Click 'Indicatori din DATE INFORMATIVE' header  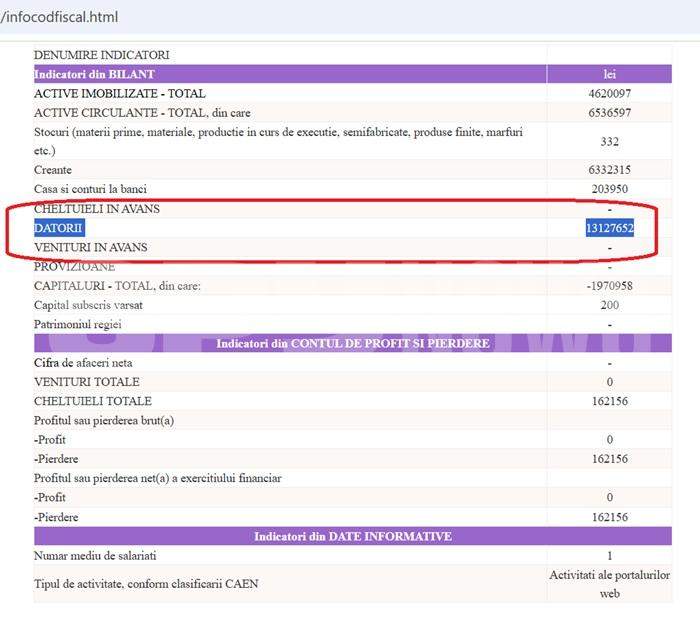point(353,536)
